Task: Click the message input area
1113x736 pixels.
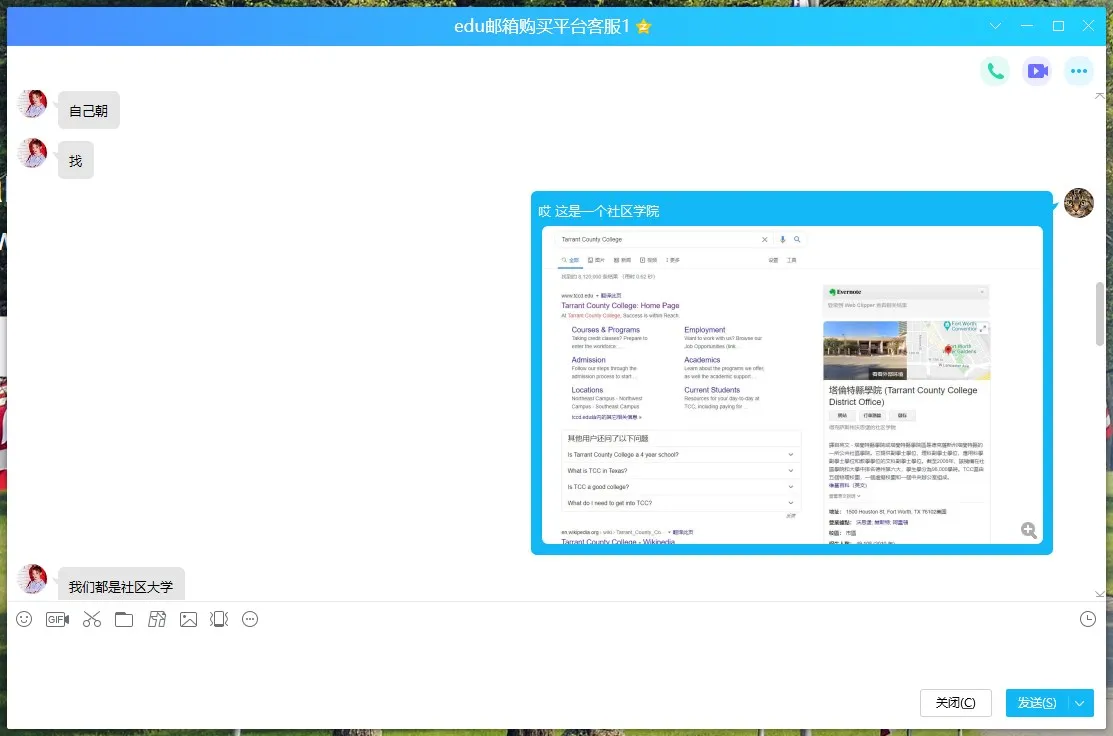Action: pos(556,659)
